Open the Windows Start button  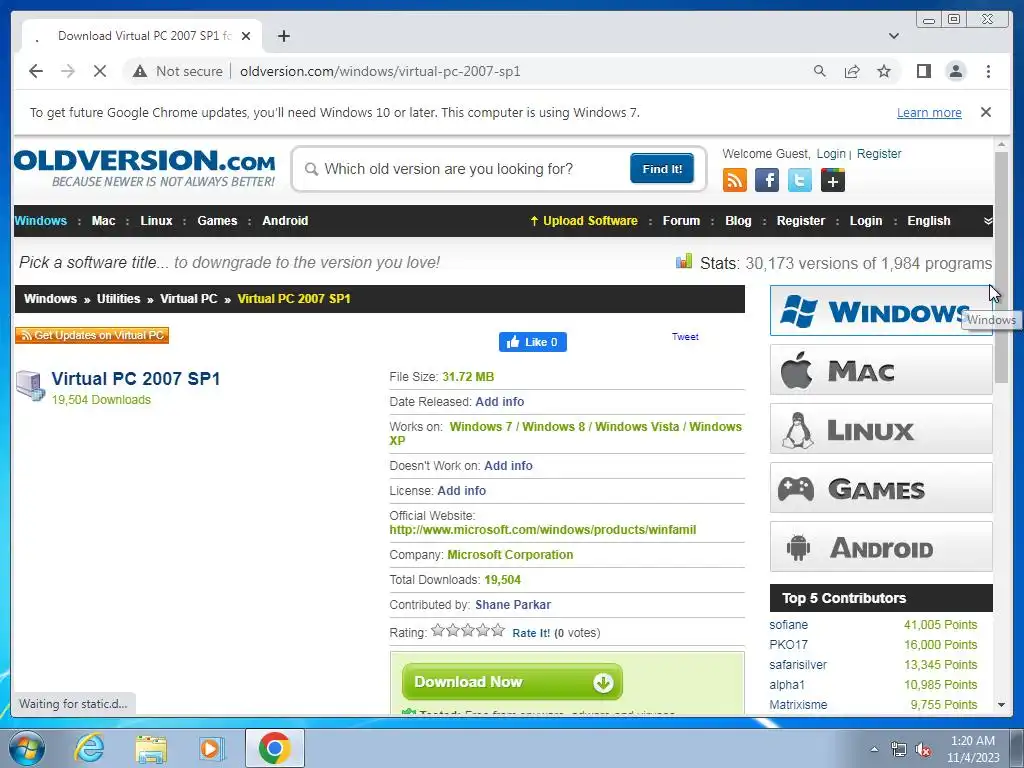pos(26,748)
